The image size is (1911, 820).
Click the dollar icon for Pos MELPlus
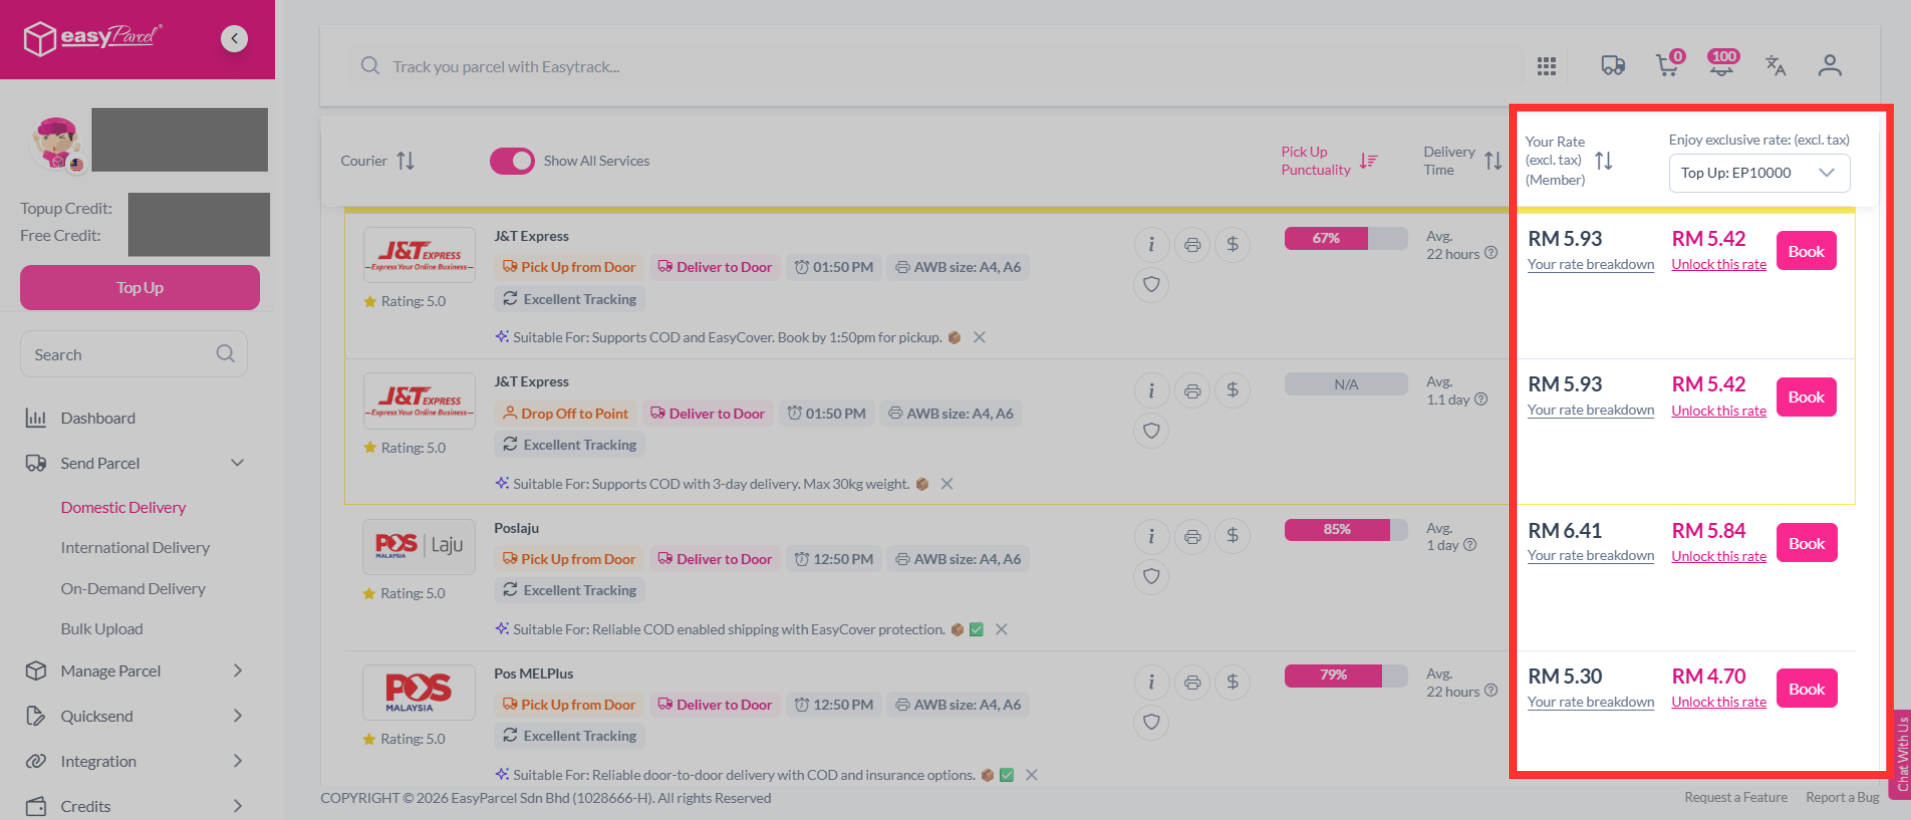point(1233,682)
